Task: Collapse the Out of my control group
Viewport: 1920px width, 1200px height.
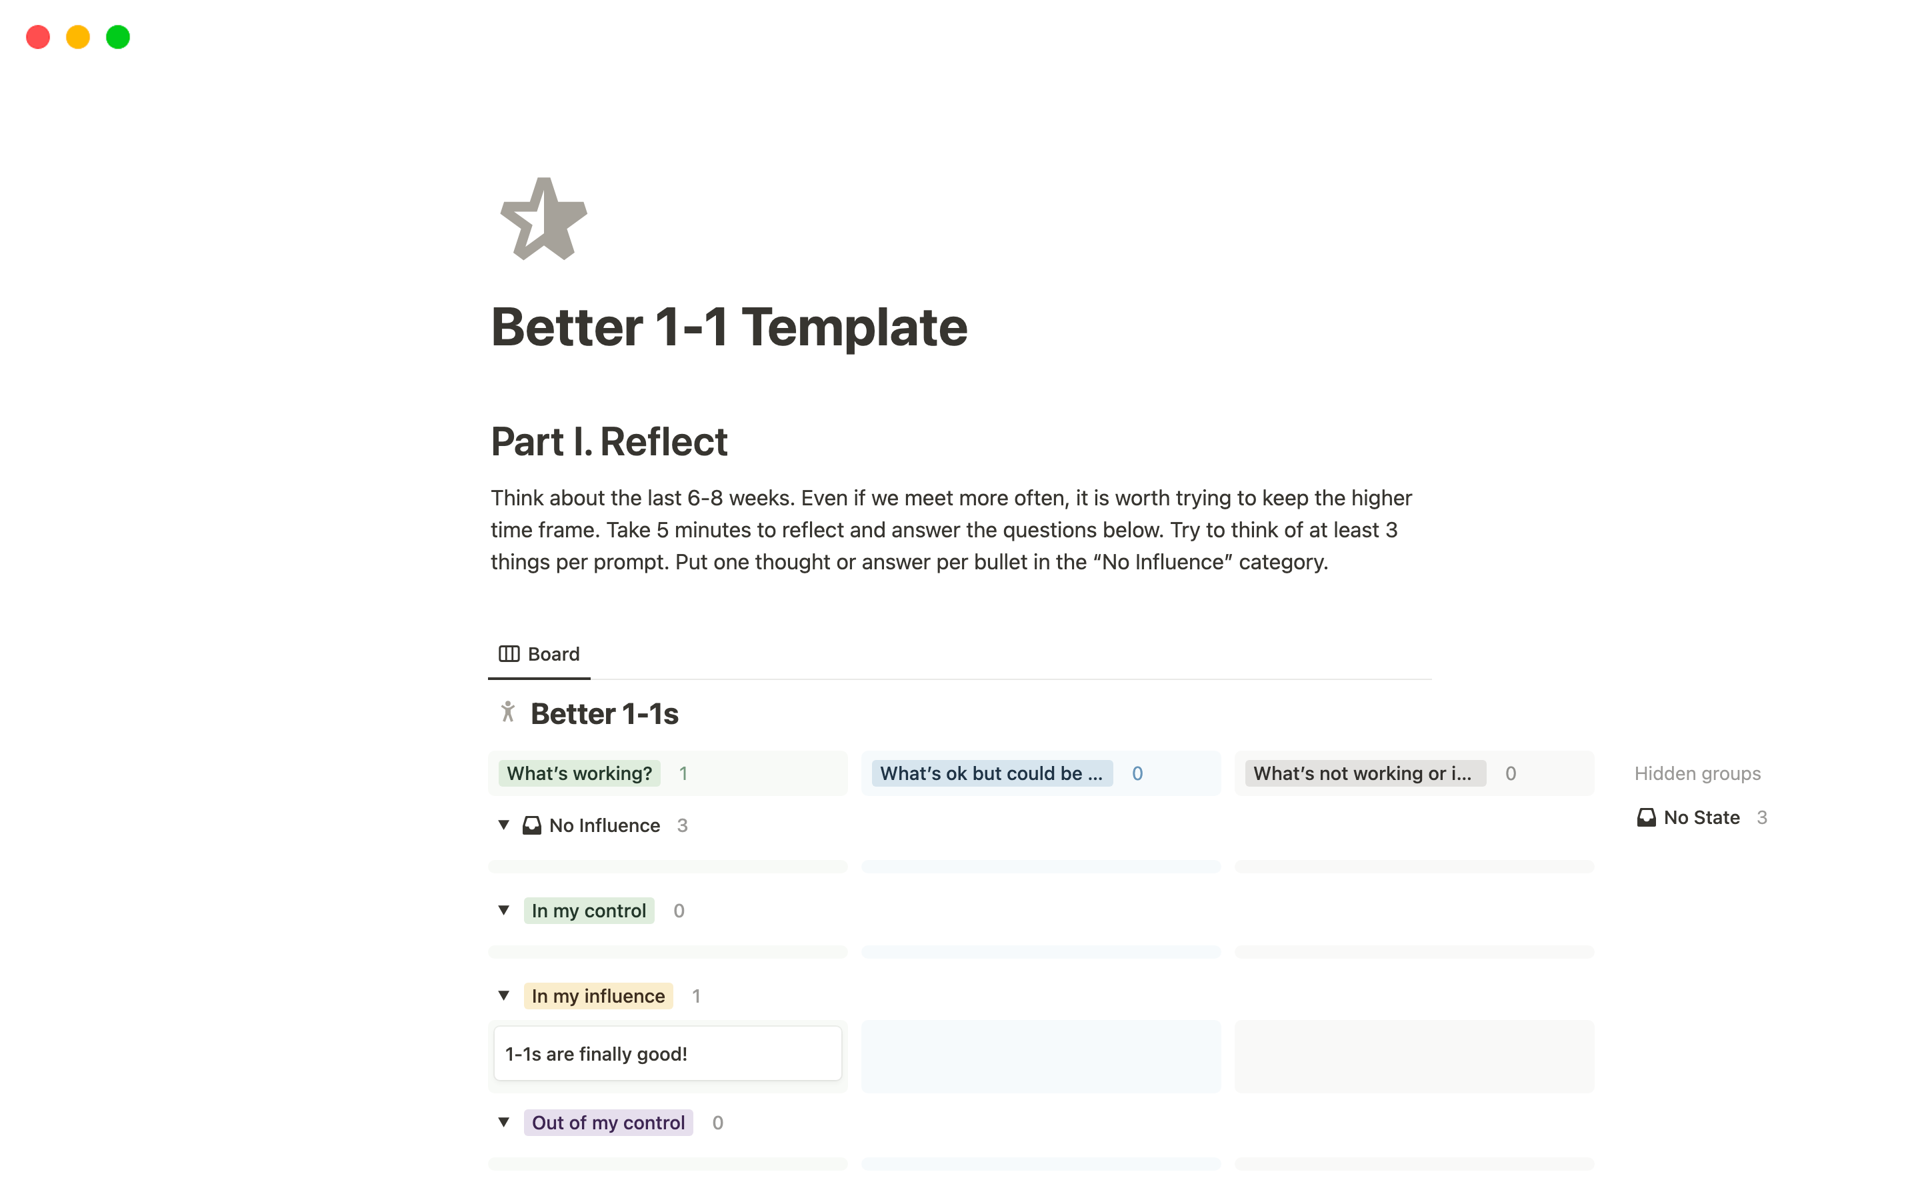Action: (504, 1122)
